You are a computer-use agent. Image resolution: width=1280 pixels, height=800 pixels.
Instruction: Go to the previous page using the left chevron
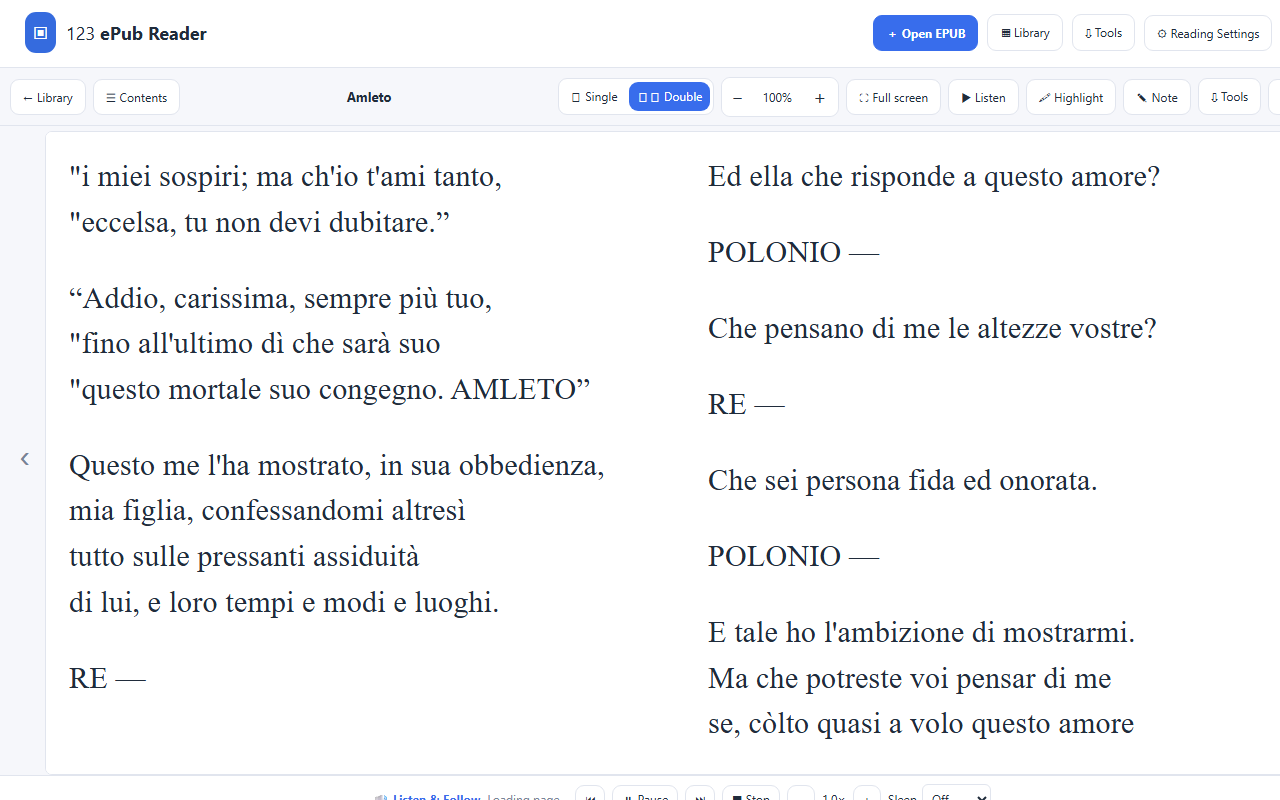click(x=25, y=458)
